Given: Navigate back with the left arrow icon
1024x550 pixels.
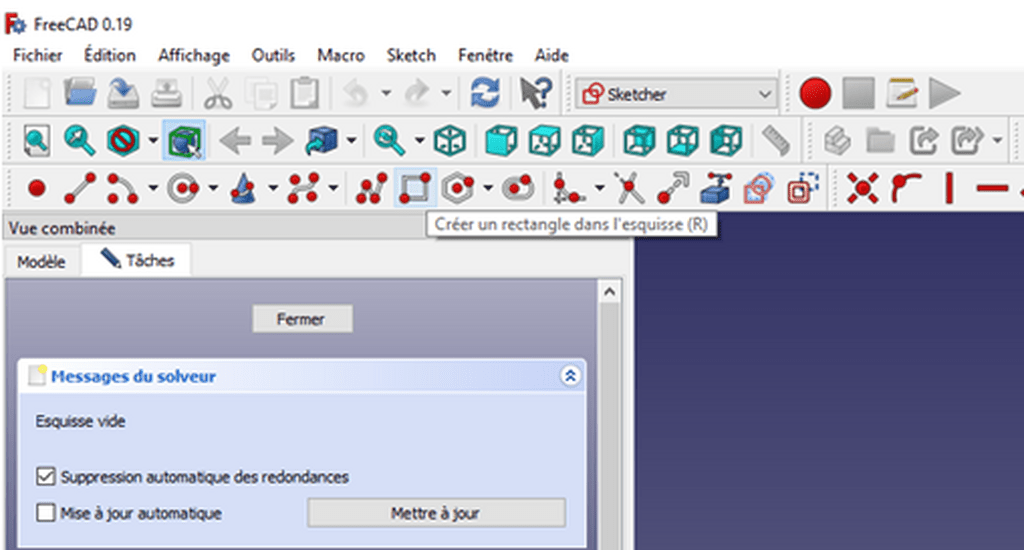Looking at the screenshot, I should 235,140.
